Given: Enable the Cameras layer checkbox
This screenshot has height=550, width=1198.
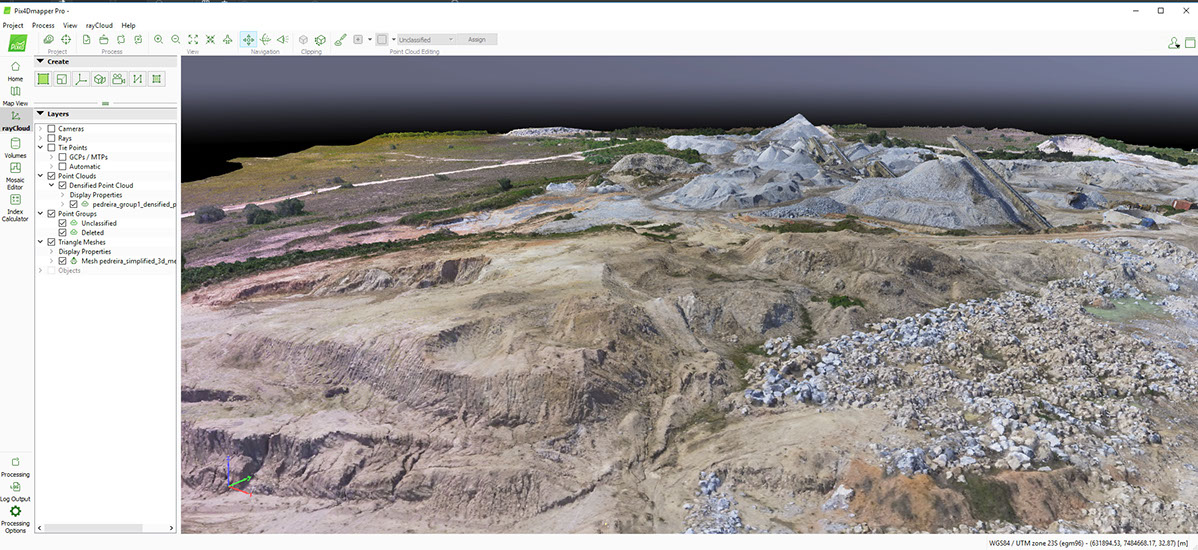Looking at the screenshot, I should click(51, 129).
